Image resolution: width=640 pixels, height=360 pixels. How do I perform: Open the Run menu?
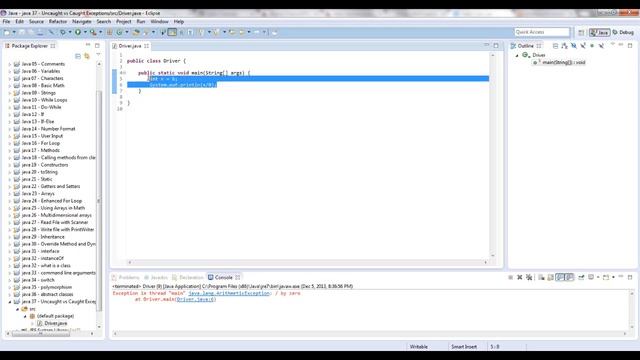click(x=141, y=22)
